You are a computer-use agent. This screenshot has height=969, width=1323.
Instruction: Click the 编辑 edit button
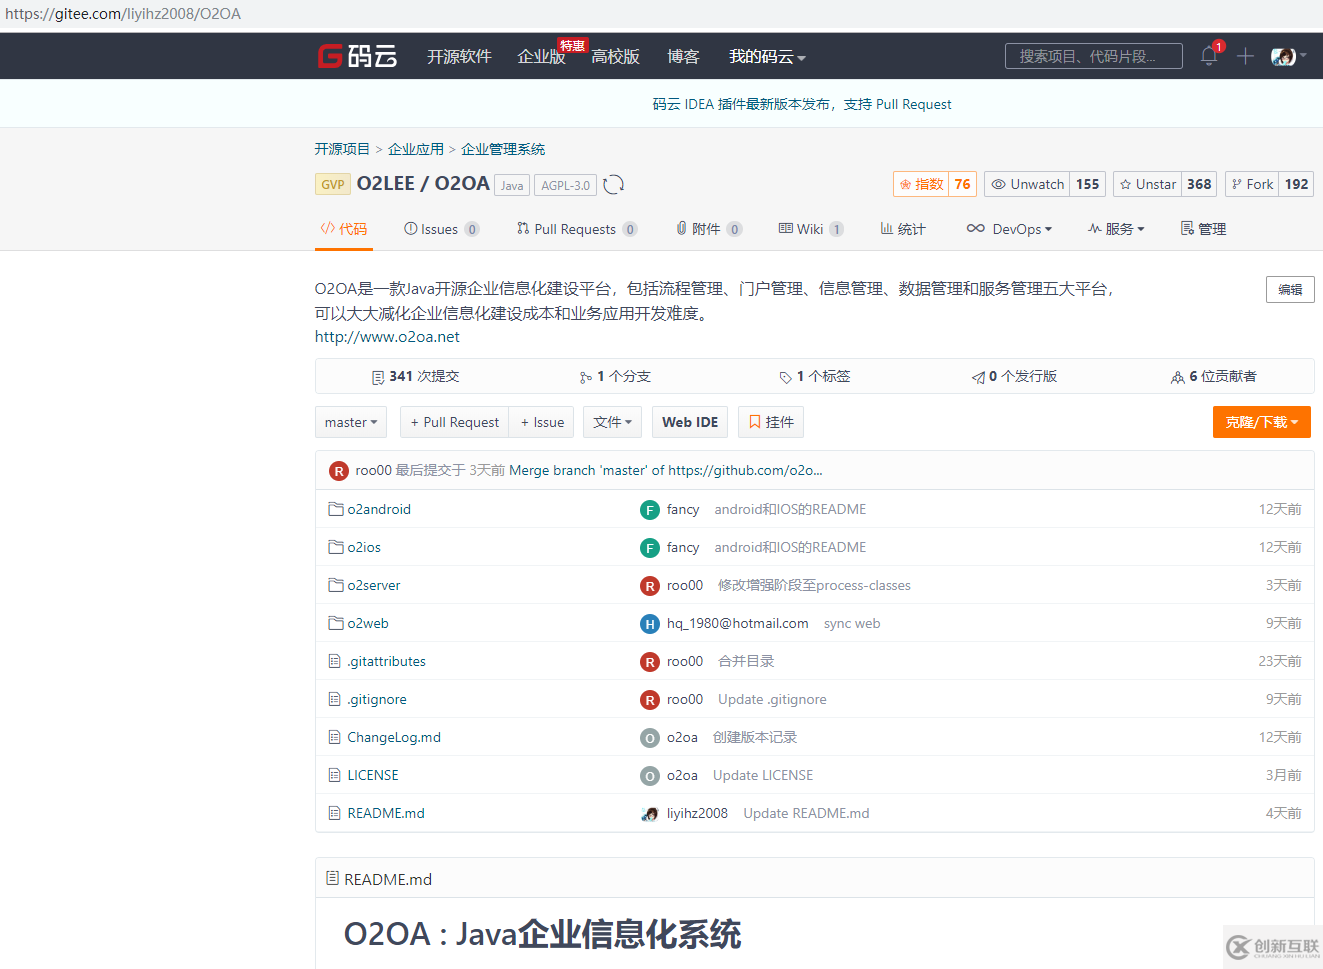1290,289
